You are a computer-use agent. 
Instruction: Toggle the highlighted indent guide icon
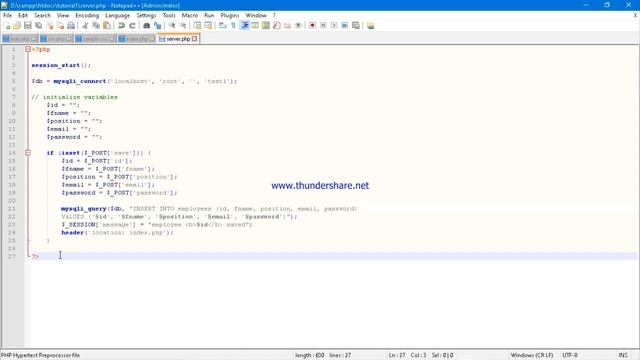[x=244, y=26]
